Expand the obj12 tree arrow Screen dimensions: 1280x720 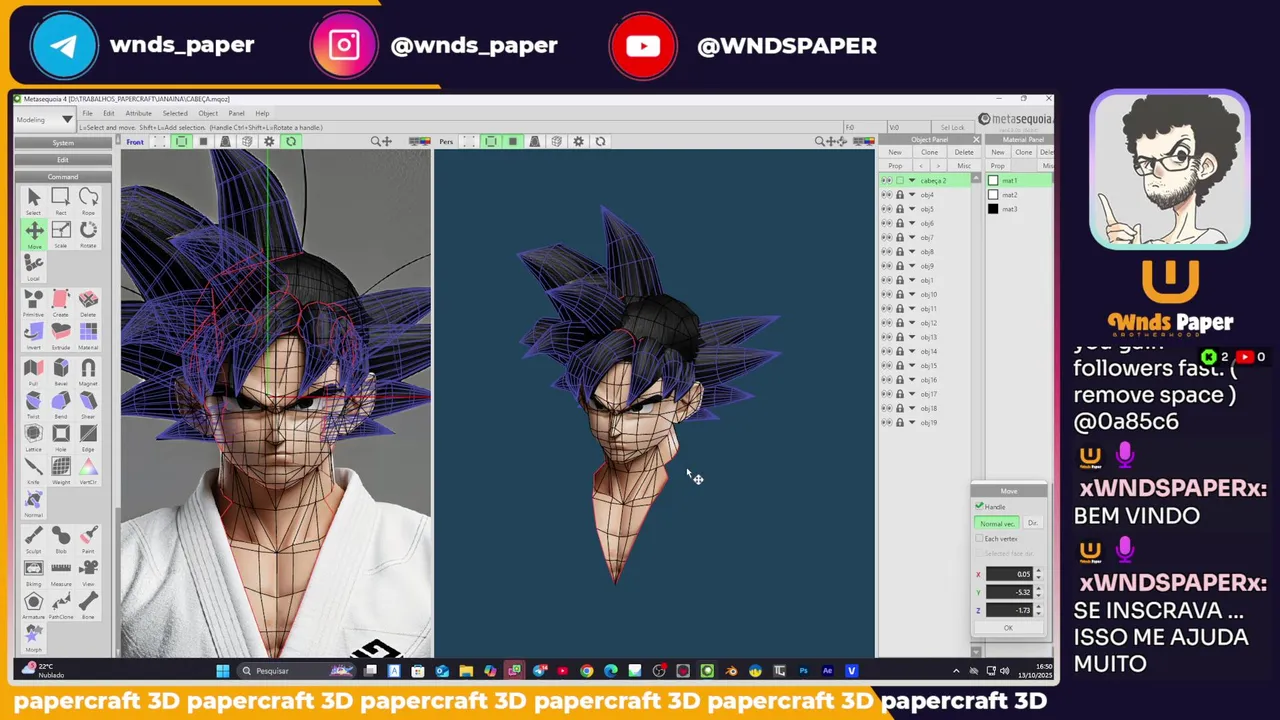(x=911, y=323)
